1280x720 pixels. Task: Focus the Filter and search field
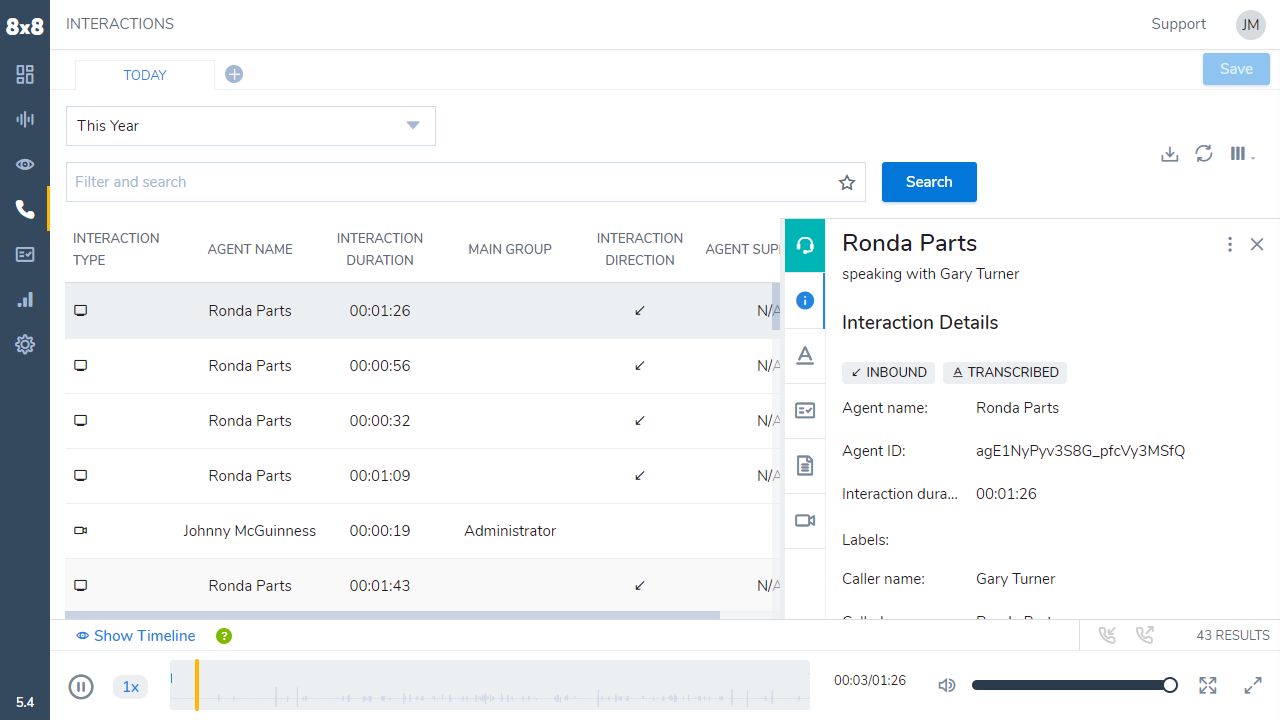(x=468, y=182)
